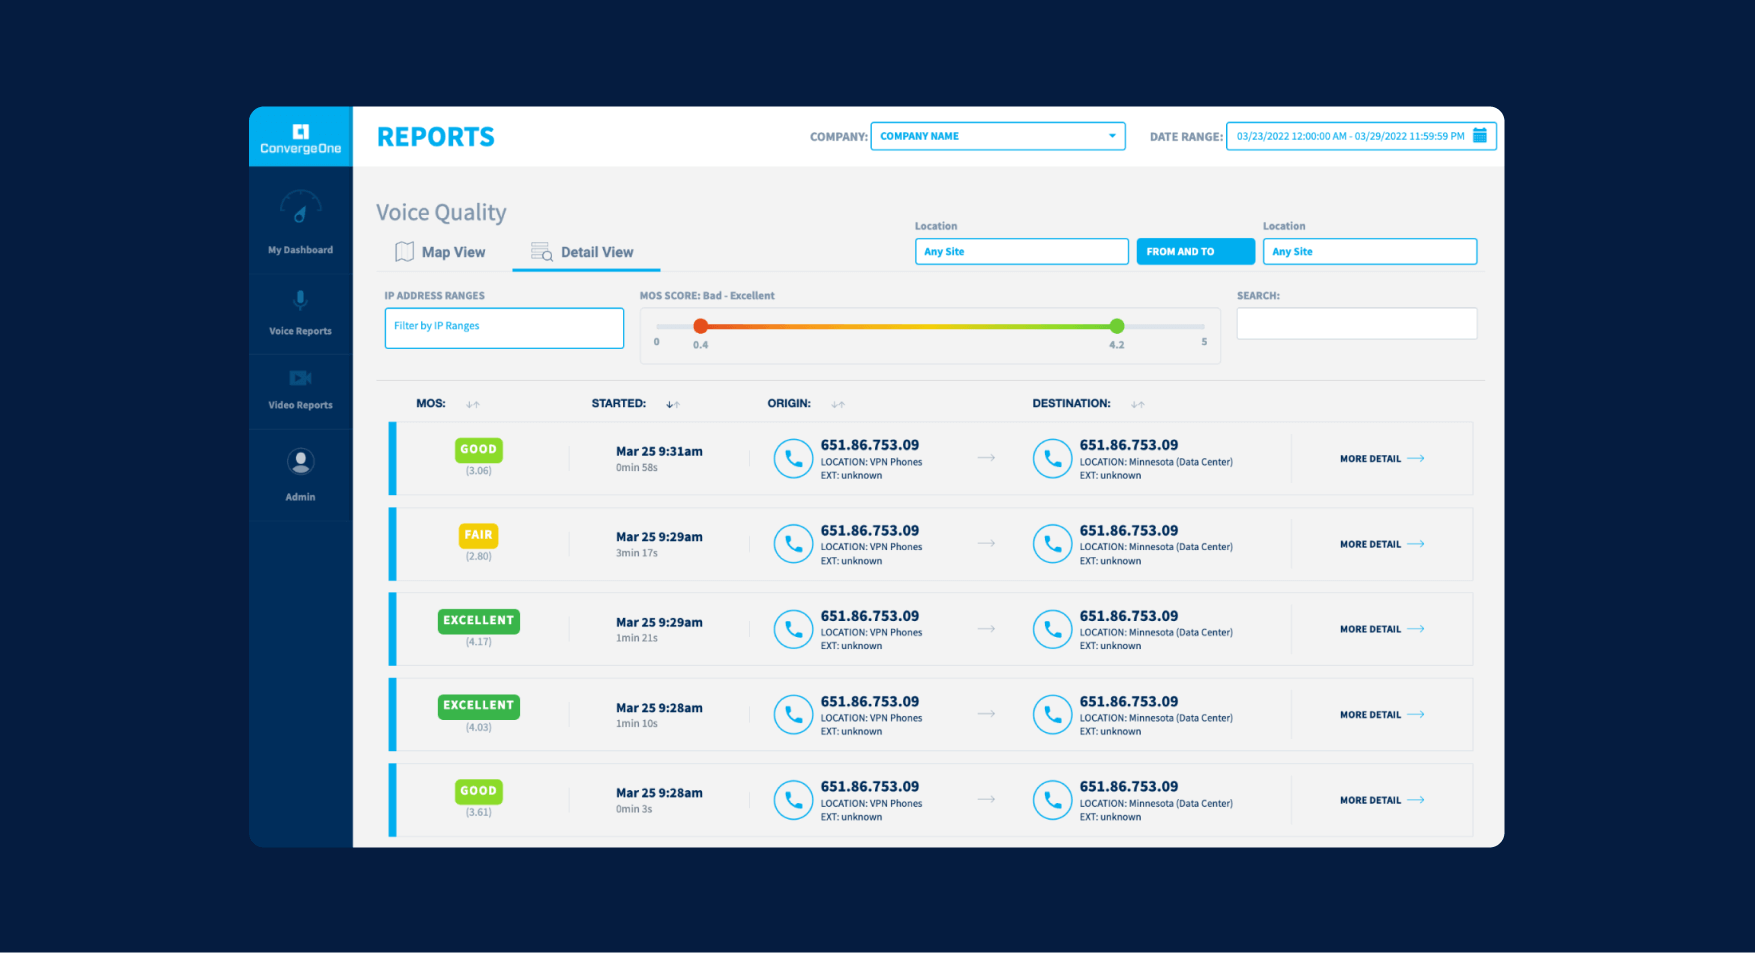Click the EXCELLENT badge scored 4.03
This screenshot has width=1755, height=953.
[x=479, y=706]
